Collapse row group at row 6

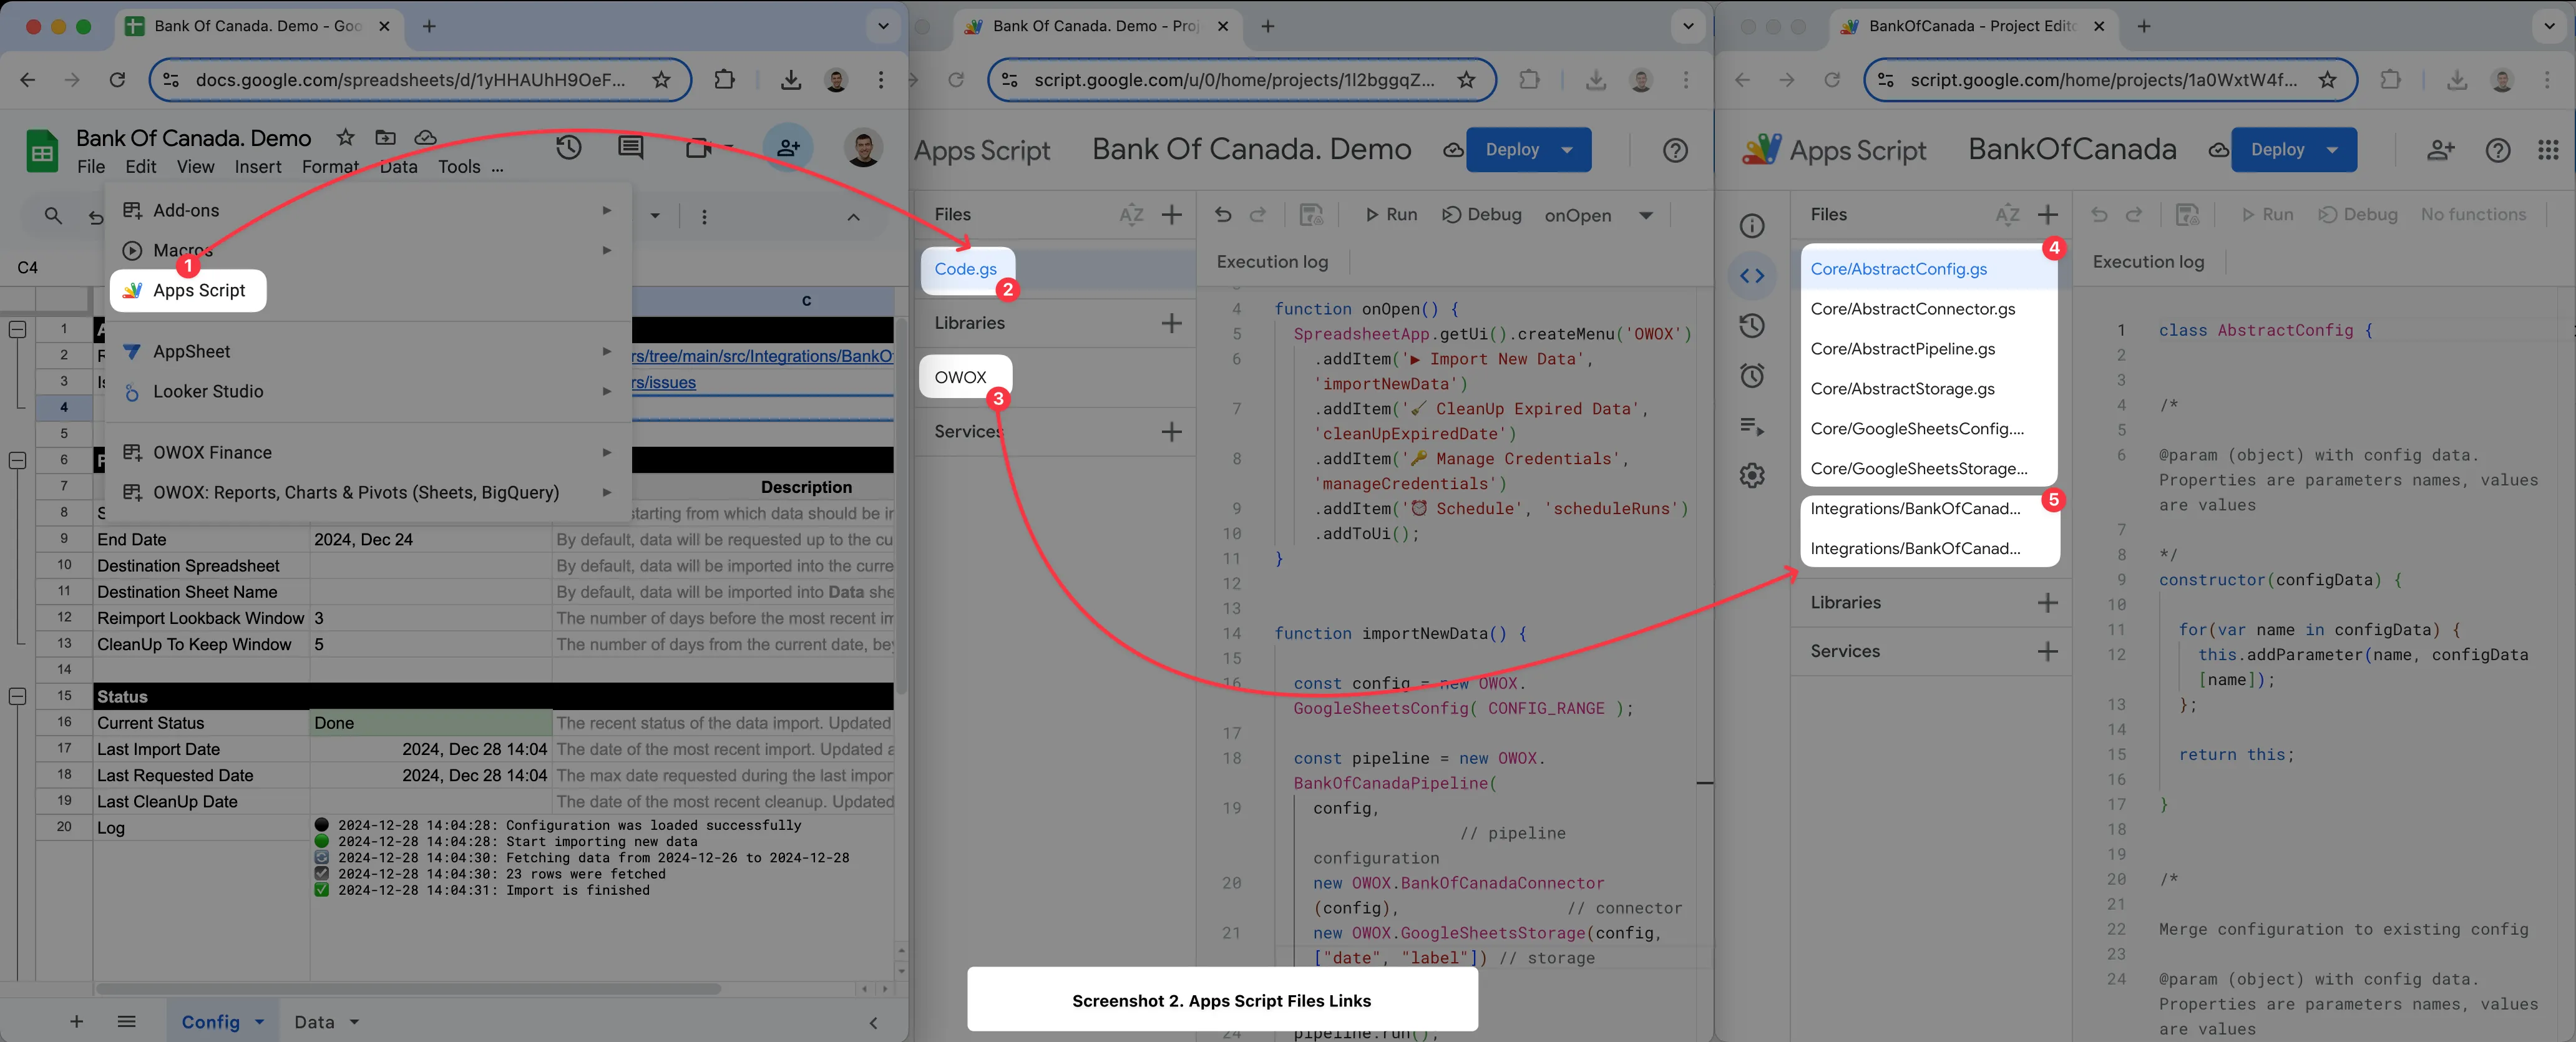coord(17,460)
